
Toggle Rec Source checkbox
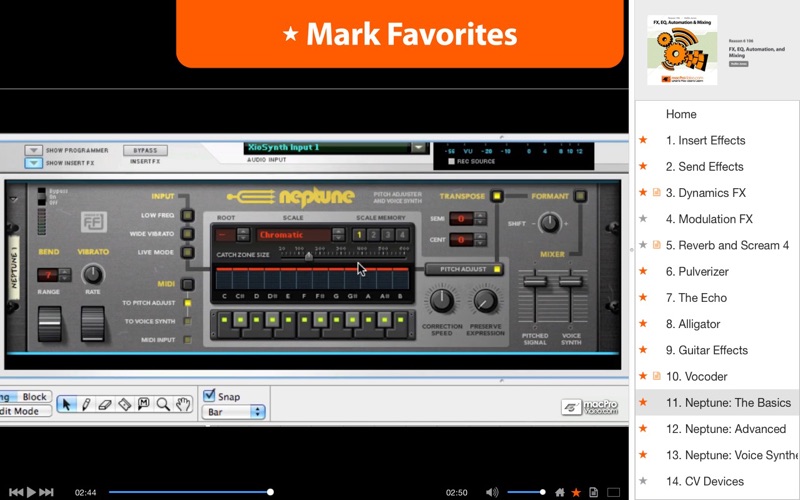pyautogui.click(x=451, y=161)
